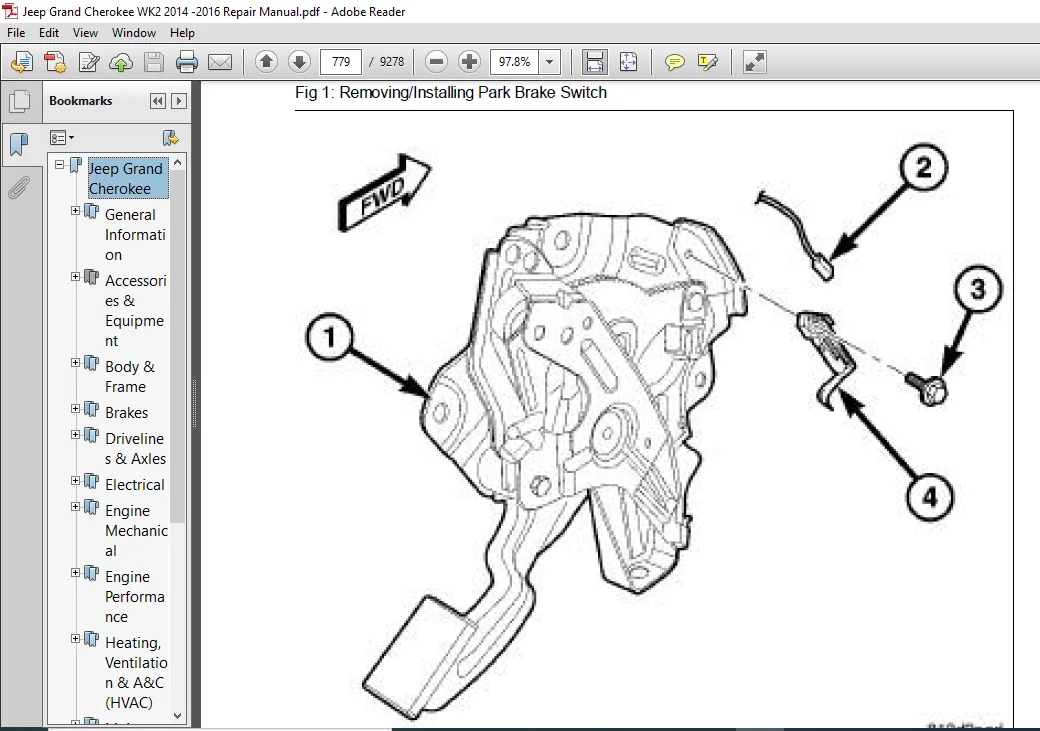
Task: Open the zoom percentage dropdown
Action: [x=549, y=62]
